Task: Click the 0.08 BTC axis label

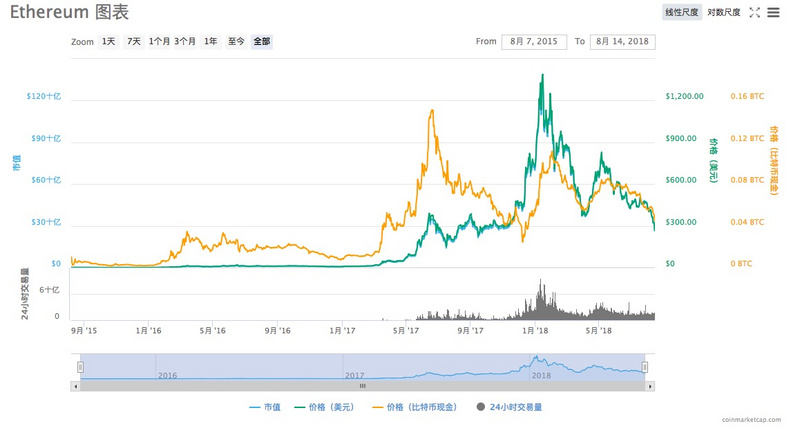Action: [747, 180]
